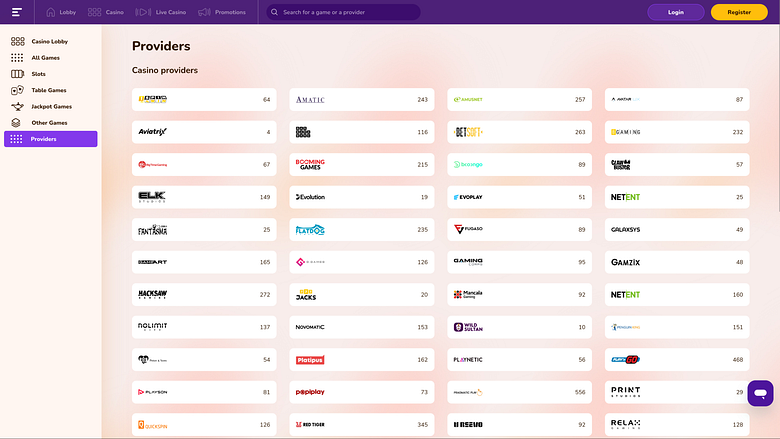The width and height of the screenshot is (780, 439).
Task: Open the live chat widget
Action: pyautogui.click(x=760, y=393)
